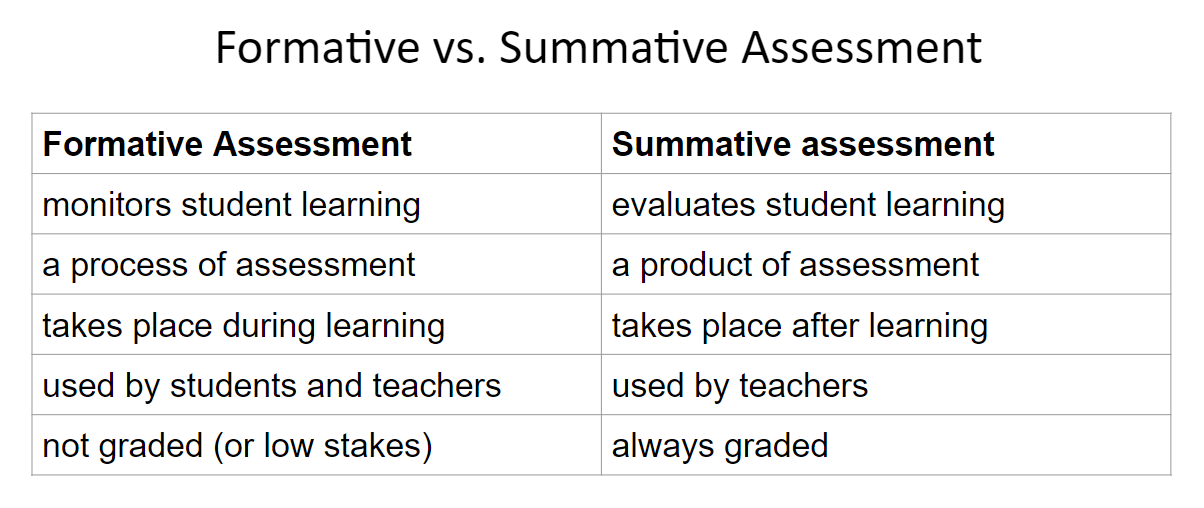Click the word 'evaluates' in first row
1204x508 pixels.
coord(684,204)
